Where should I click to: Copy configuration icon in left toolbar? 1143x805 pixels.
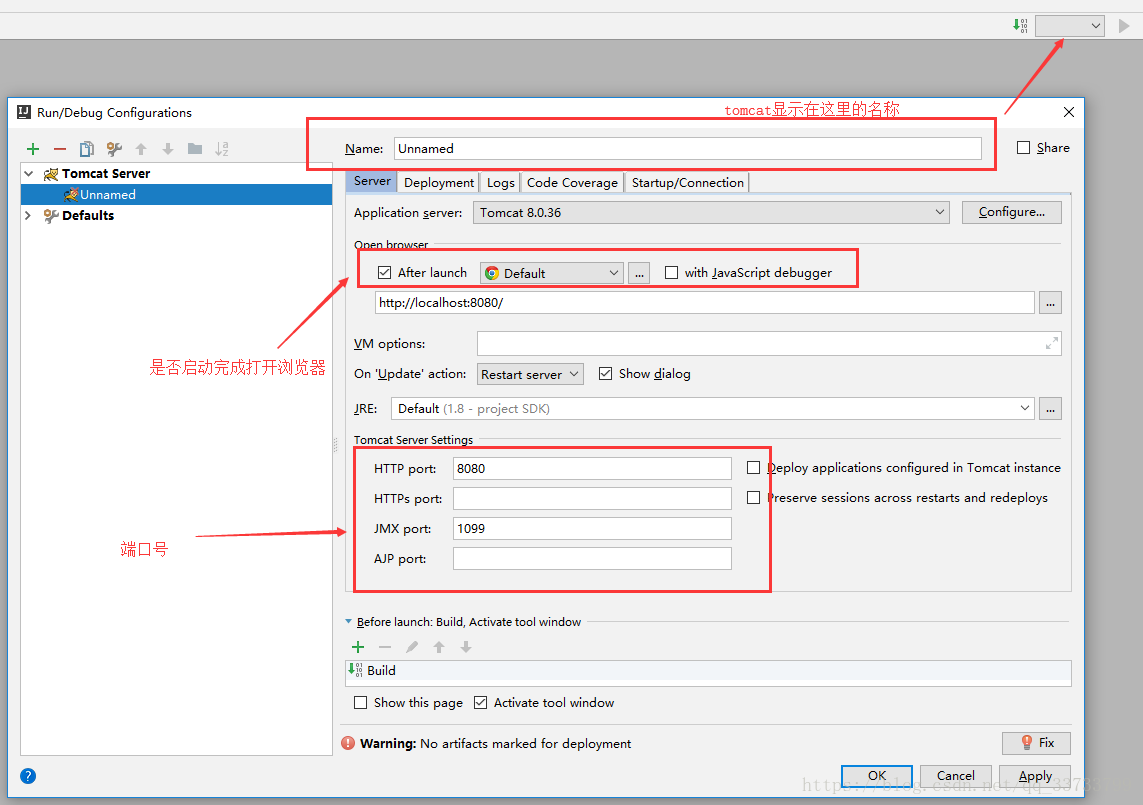pos(87,149)
